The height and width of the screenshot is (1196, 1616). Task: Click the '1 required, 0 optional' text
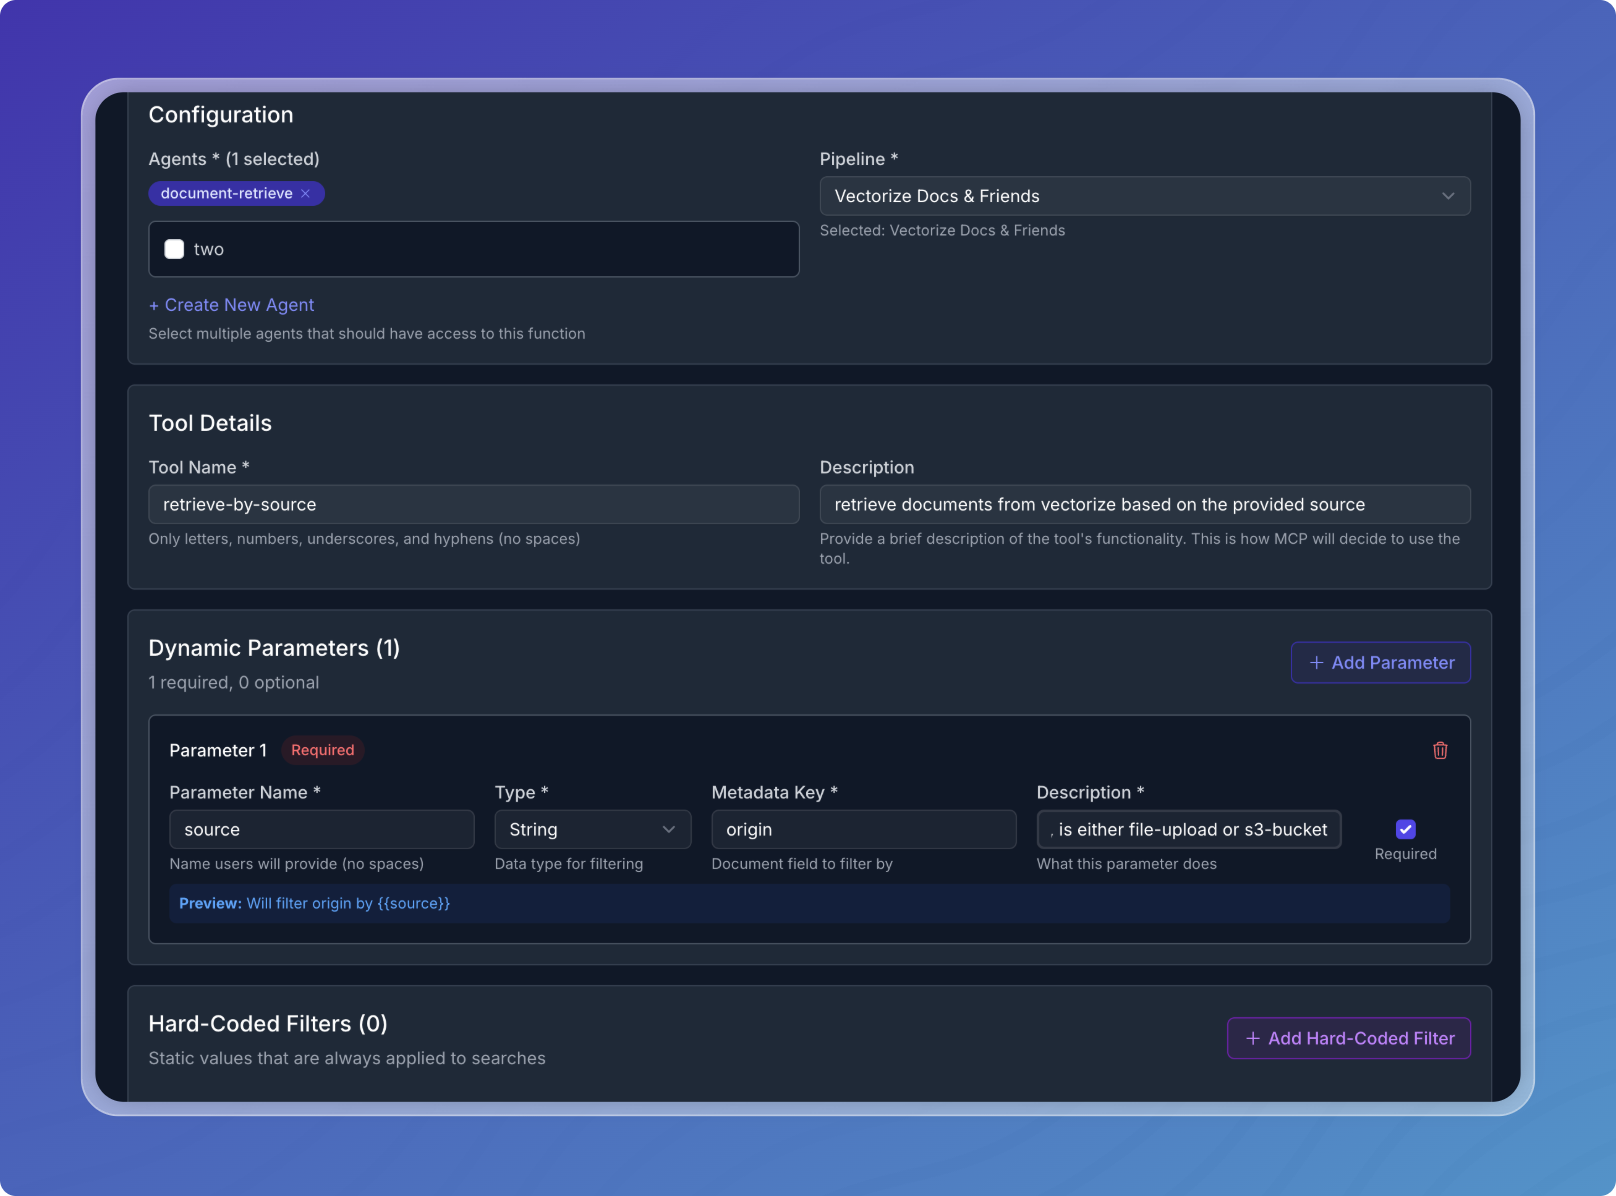234,683
